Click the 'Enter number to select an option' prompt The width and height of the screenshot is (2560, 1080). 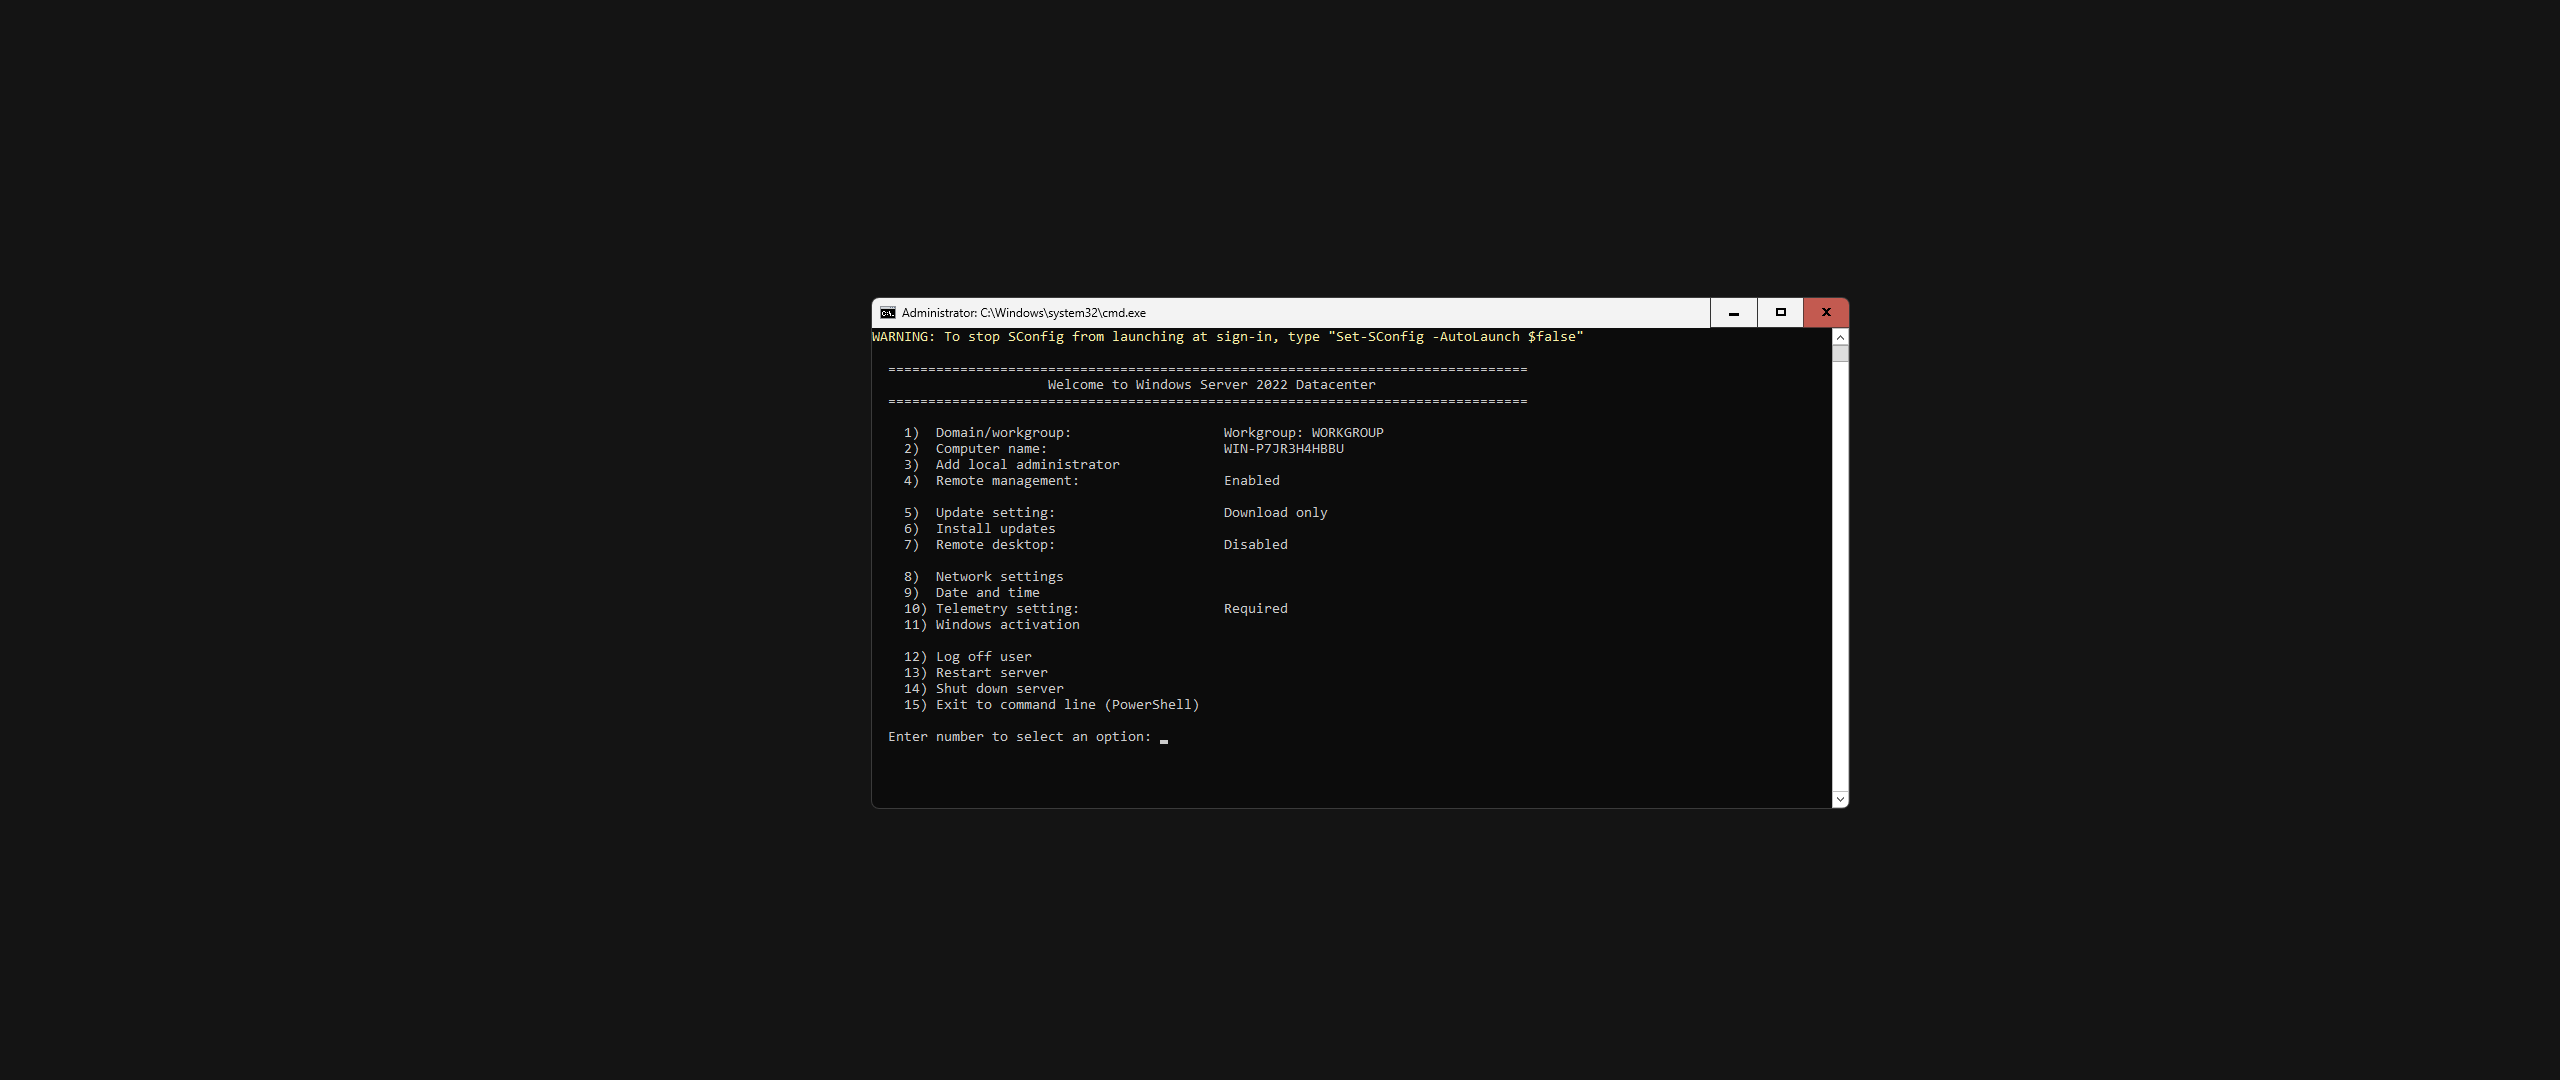click(x=1019, y=737)
